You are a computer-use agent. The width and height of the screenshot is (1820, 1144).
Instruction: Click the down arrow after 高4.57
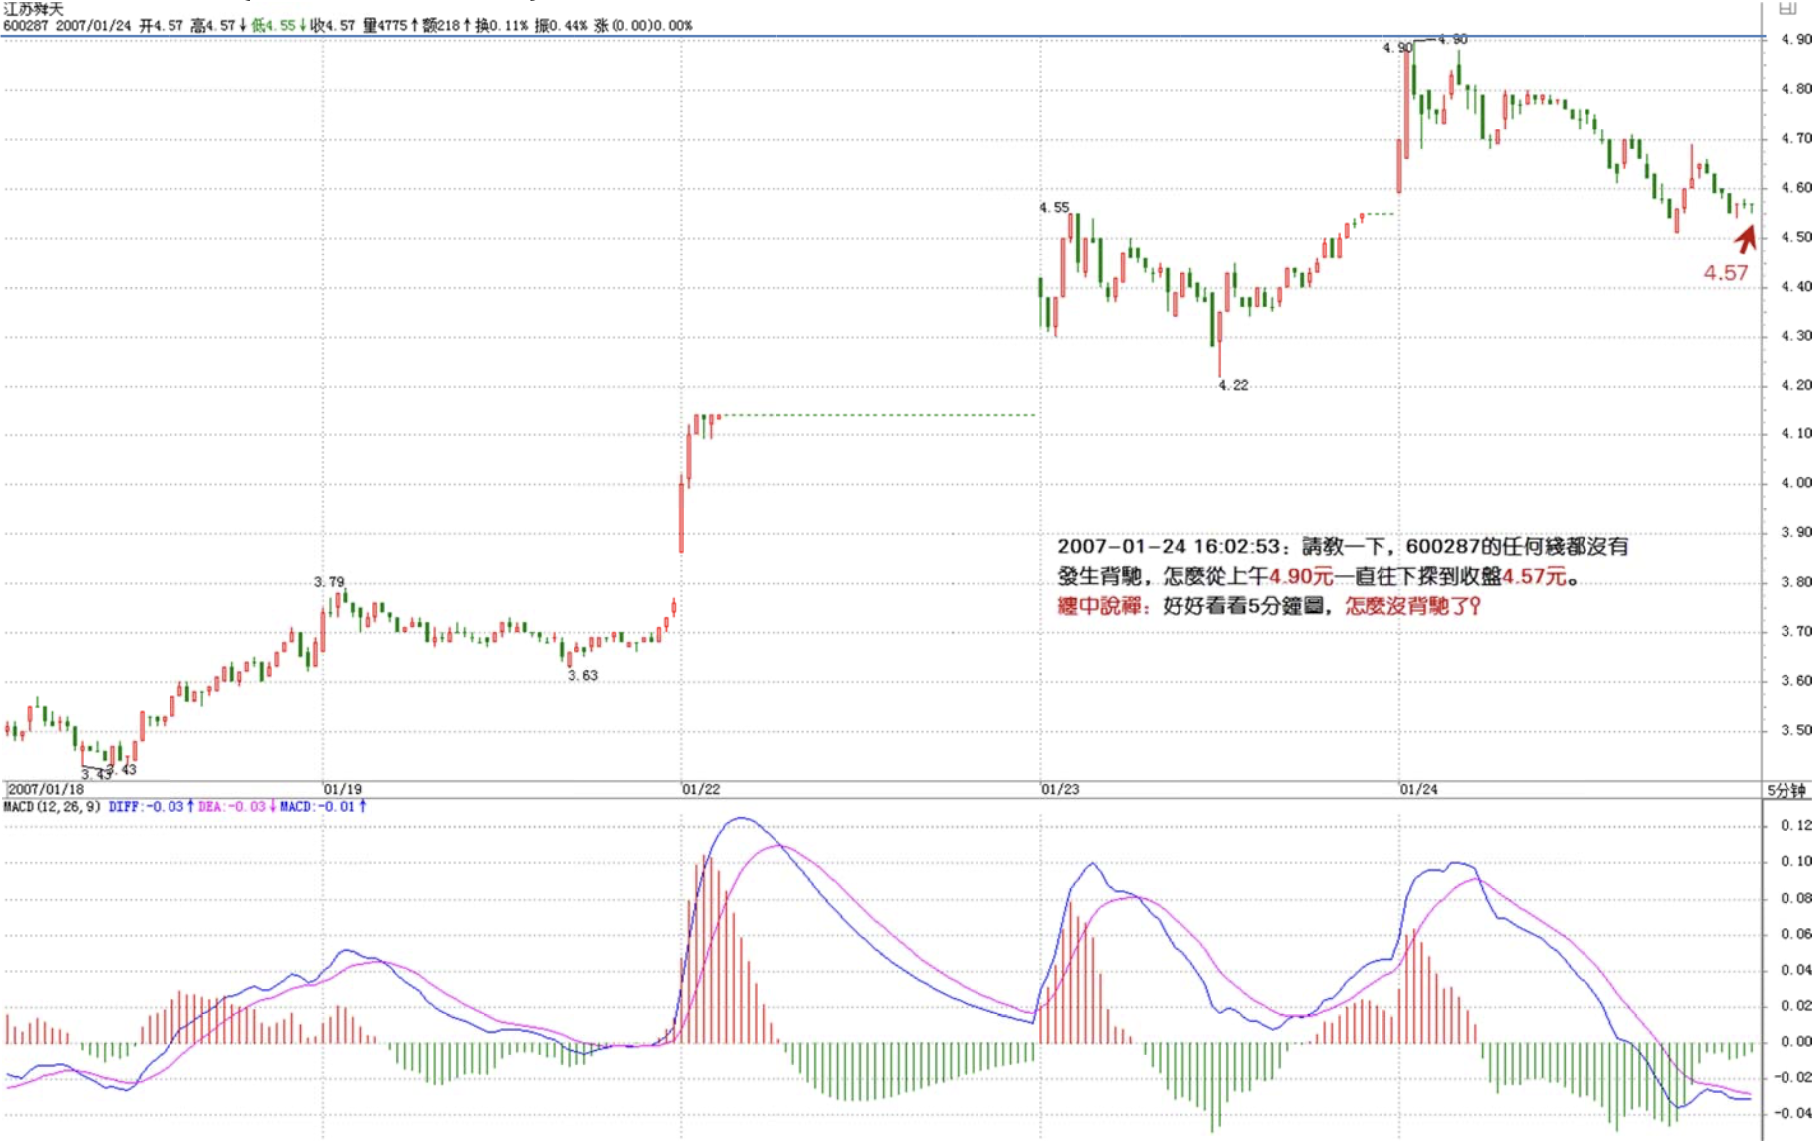tap(243, 25)
